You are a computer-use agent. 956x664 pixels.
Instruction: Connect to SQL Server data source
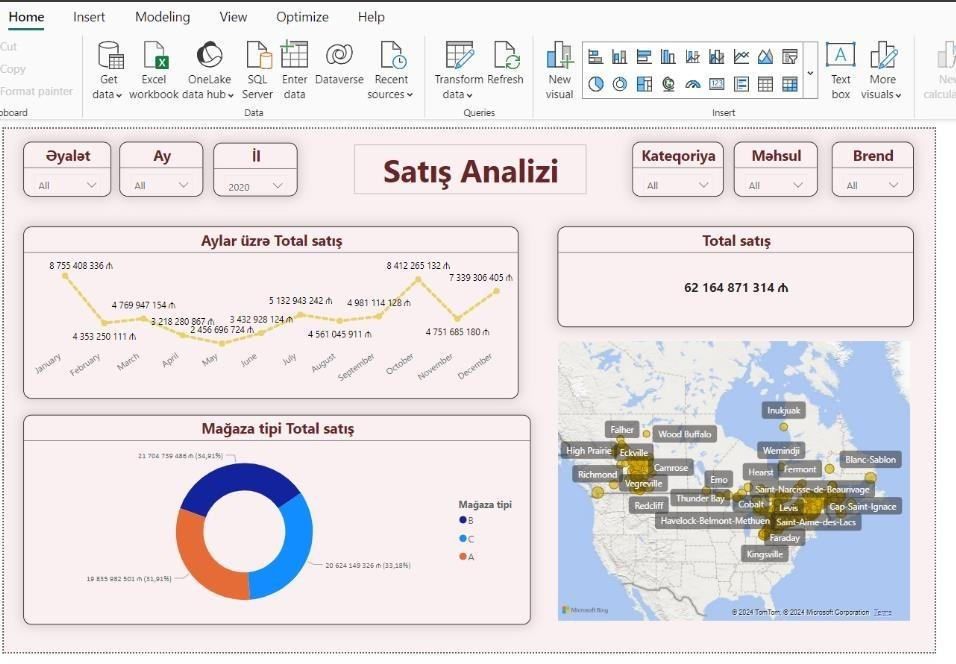(x=257, y=70)
